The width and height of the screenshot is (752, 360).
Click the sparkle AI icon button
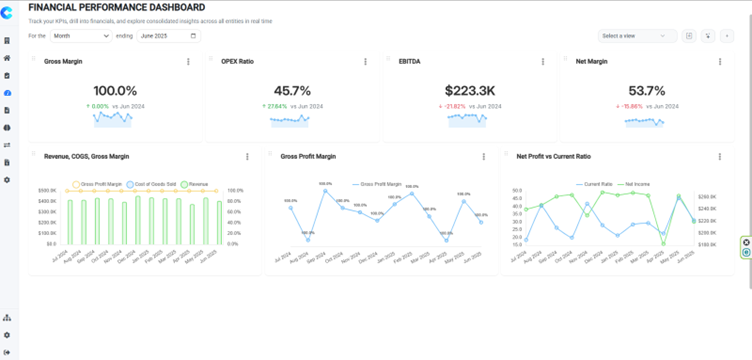coord(708,36)
